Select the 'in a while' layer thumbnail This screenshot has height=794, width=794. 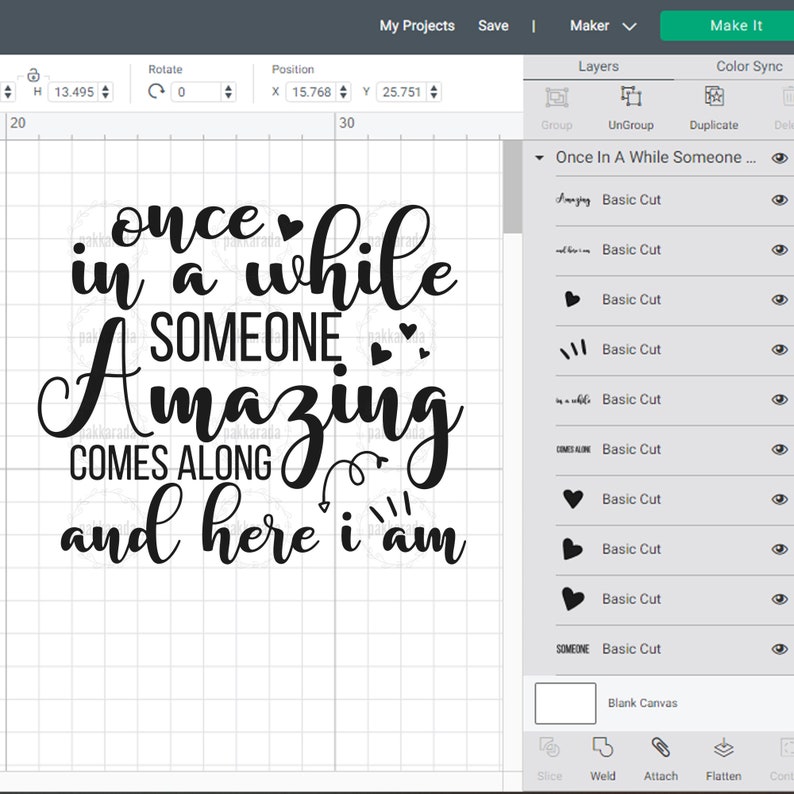573,400
